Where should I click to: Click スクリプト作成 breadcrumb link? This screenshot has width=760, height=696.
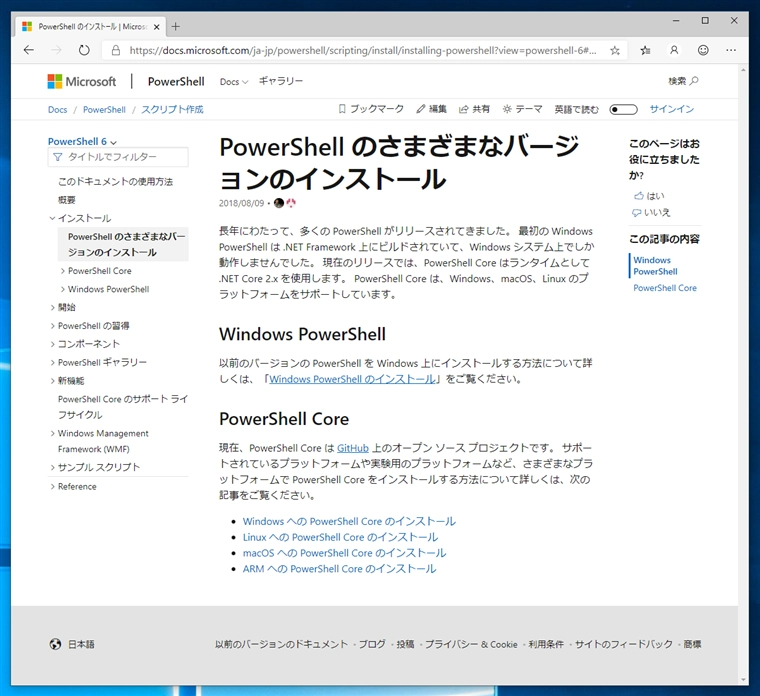coord(172,110)
